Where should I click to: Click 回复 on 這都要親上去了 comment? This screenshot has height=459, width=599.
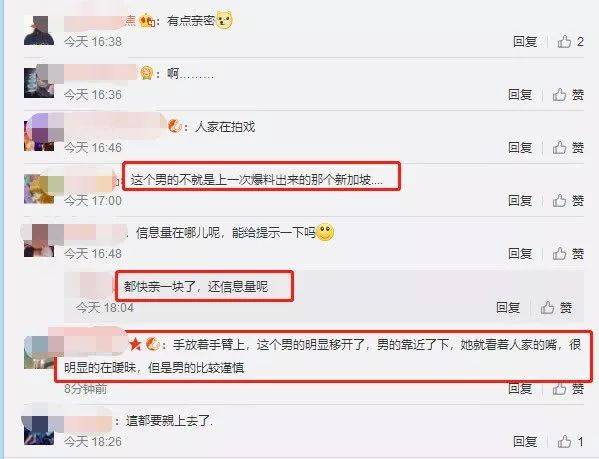[525, 441]
